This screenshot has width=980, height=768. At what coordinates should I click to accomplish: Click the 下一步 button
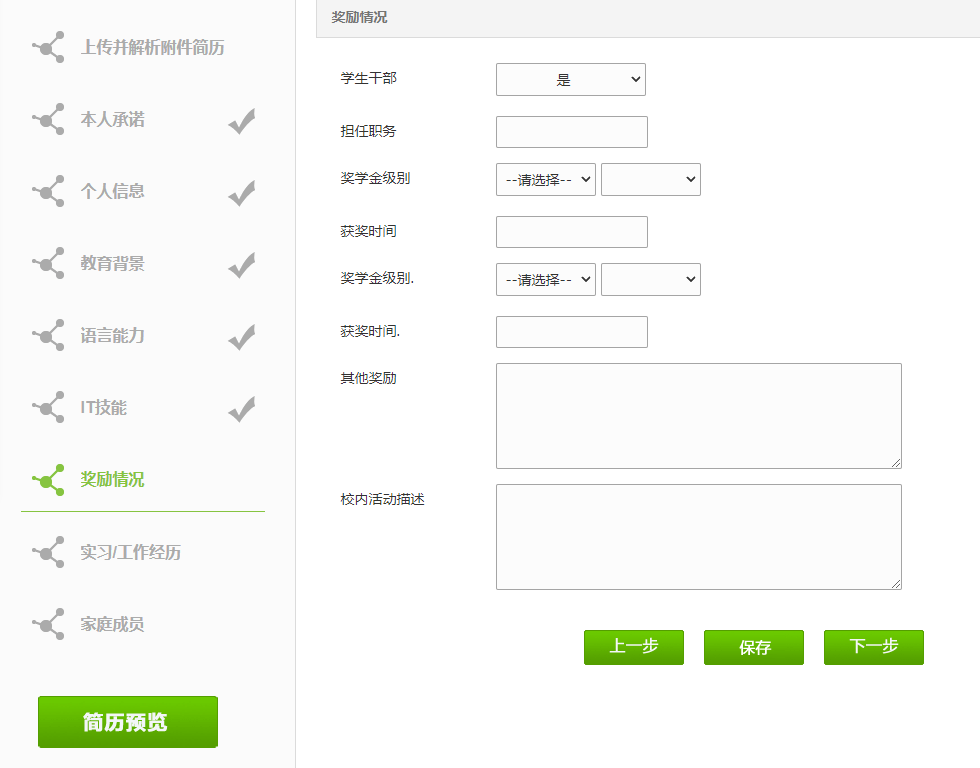point(873,647)
